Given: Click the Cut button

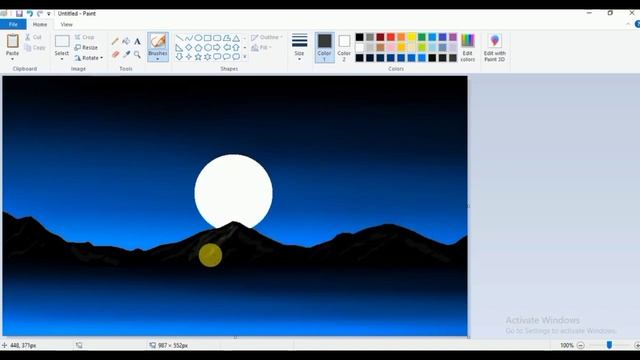Looking at the screenshot, I should pyautogui.click(x=33, y=37).
